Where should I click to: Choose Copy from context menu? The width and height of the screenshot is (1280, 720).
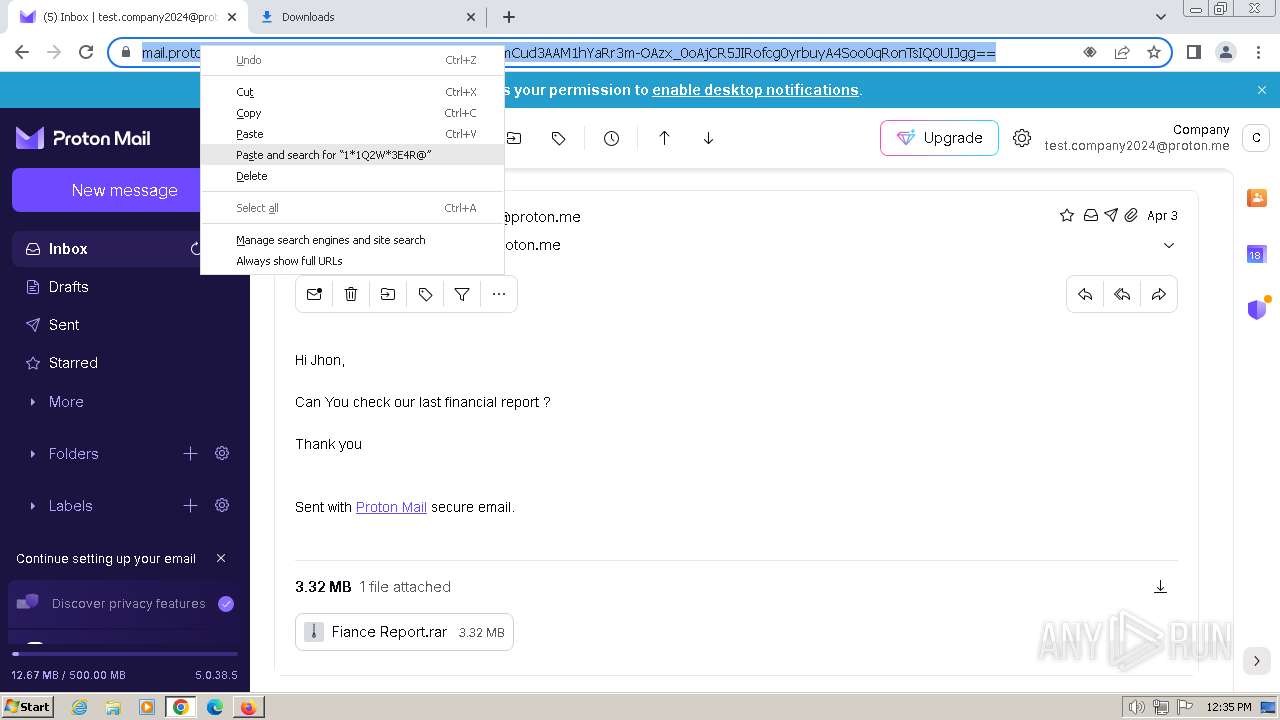pyautogui.click(x=352, y=113)
